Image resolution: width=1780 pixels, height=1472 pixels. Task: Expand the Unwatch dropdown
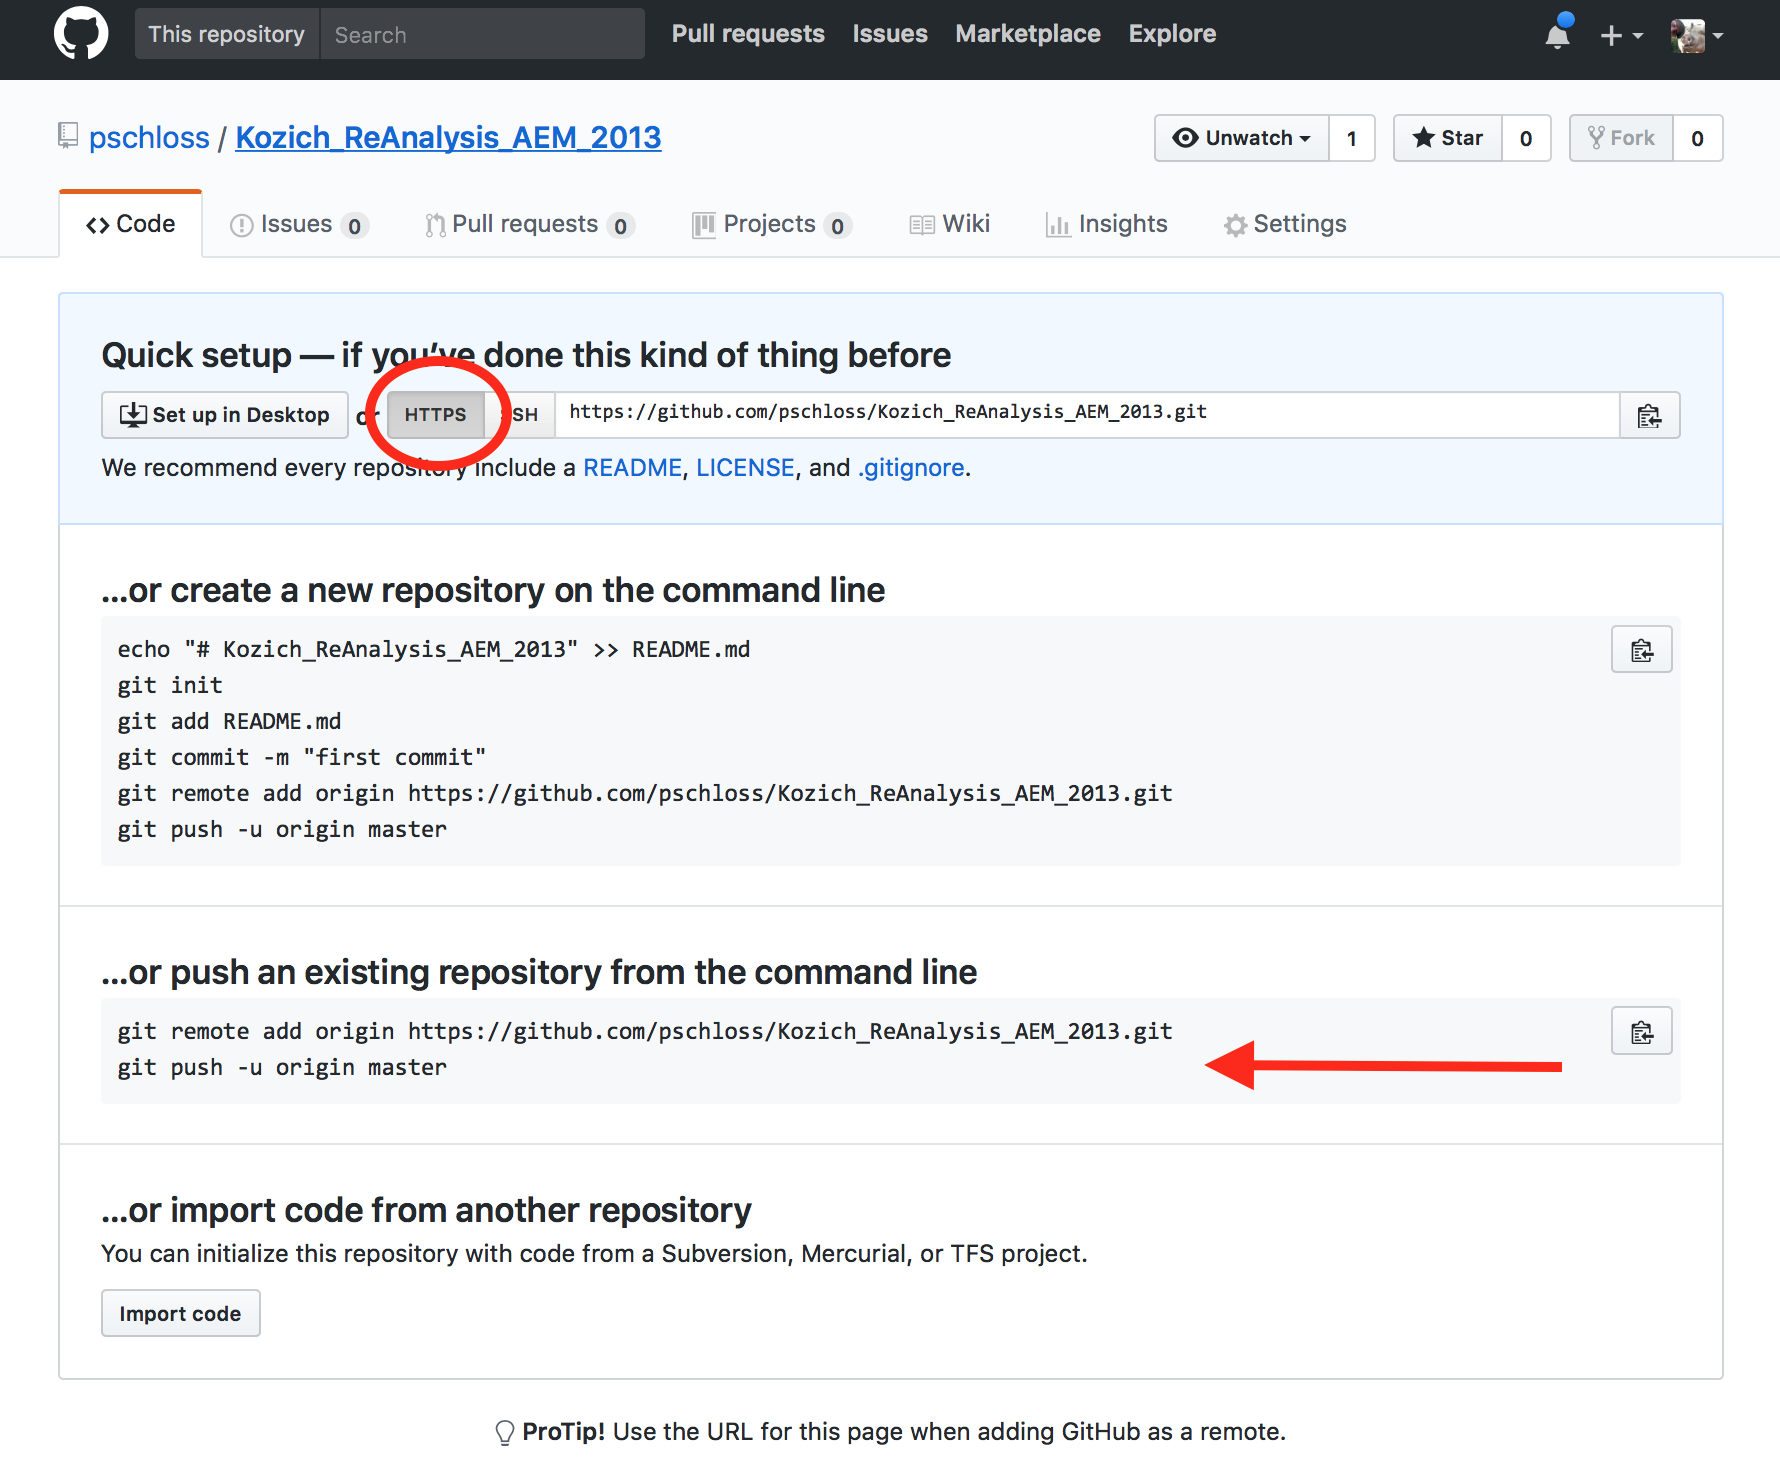[x=1242, y=138]
